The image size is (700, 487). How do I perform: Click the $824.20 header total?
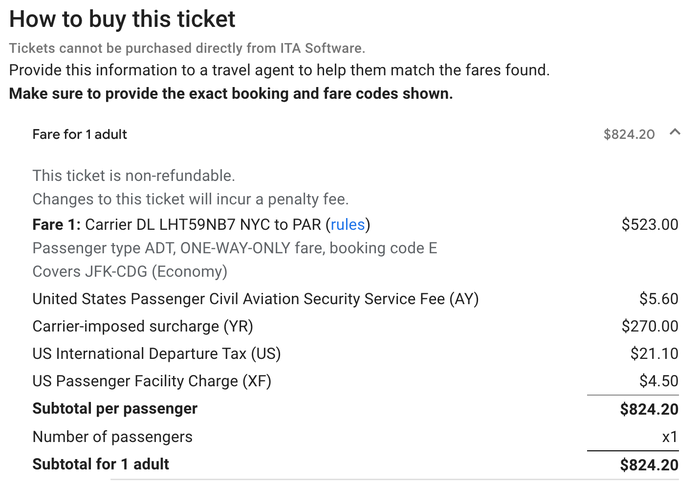tap(629, 134)
